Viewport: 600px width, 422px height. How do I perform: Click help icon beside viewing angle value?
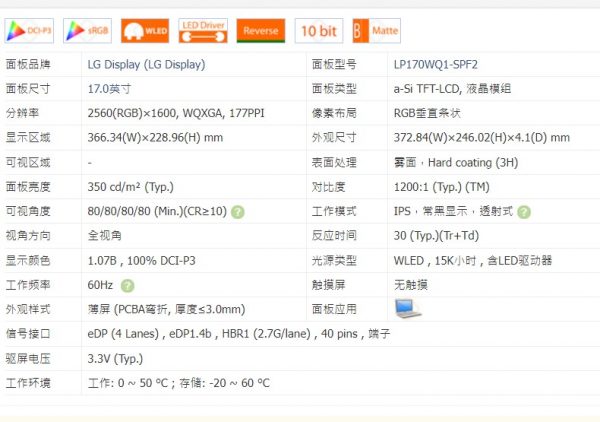[x=238, y=212]
